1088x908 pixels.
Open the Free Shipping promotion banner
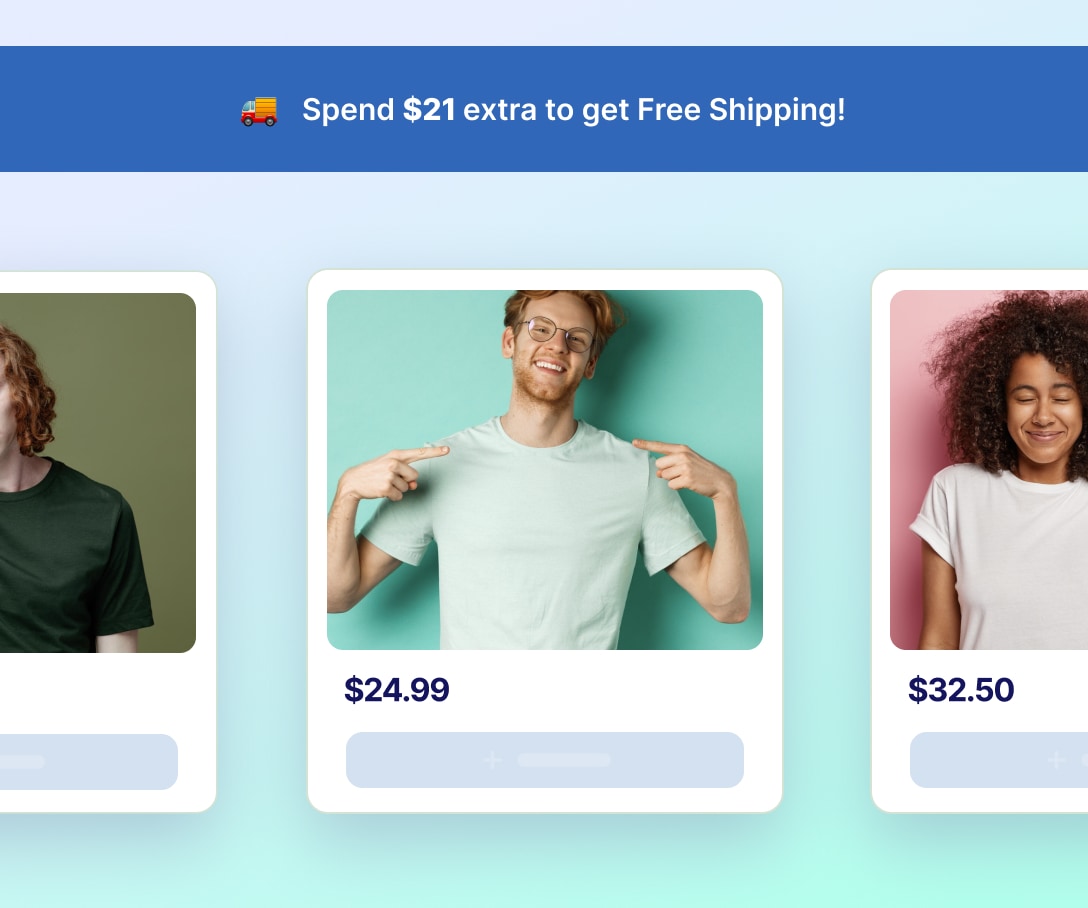point(544,109)
